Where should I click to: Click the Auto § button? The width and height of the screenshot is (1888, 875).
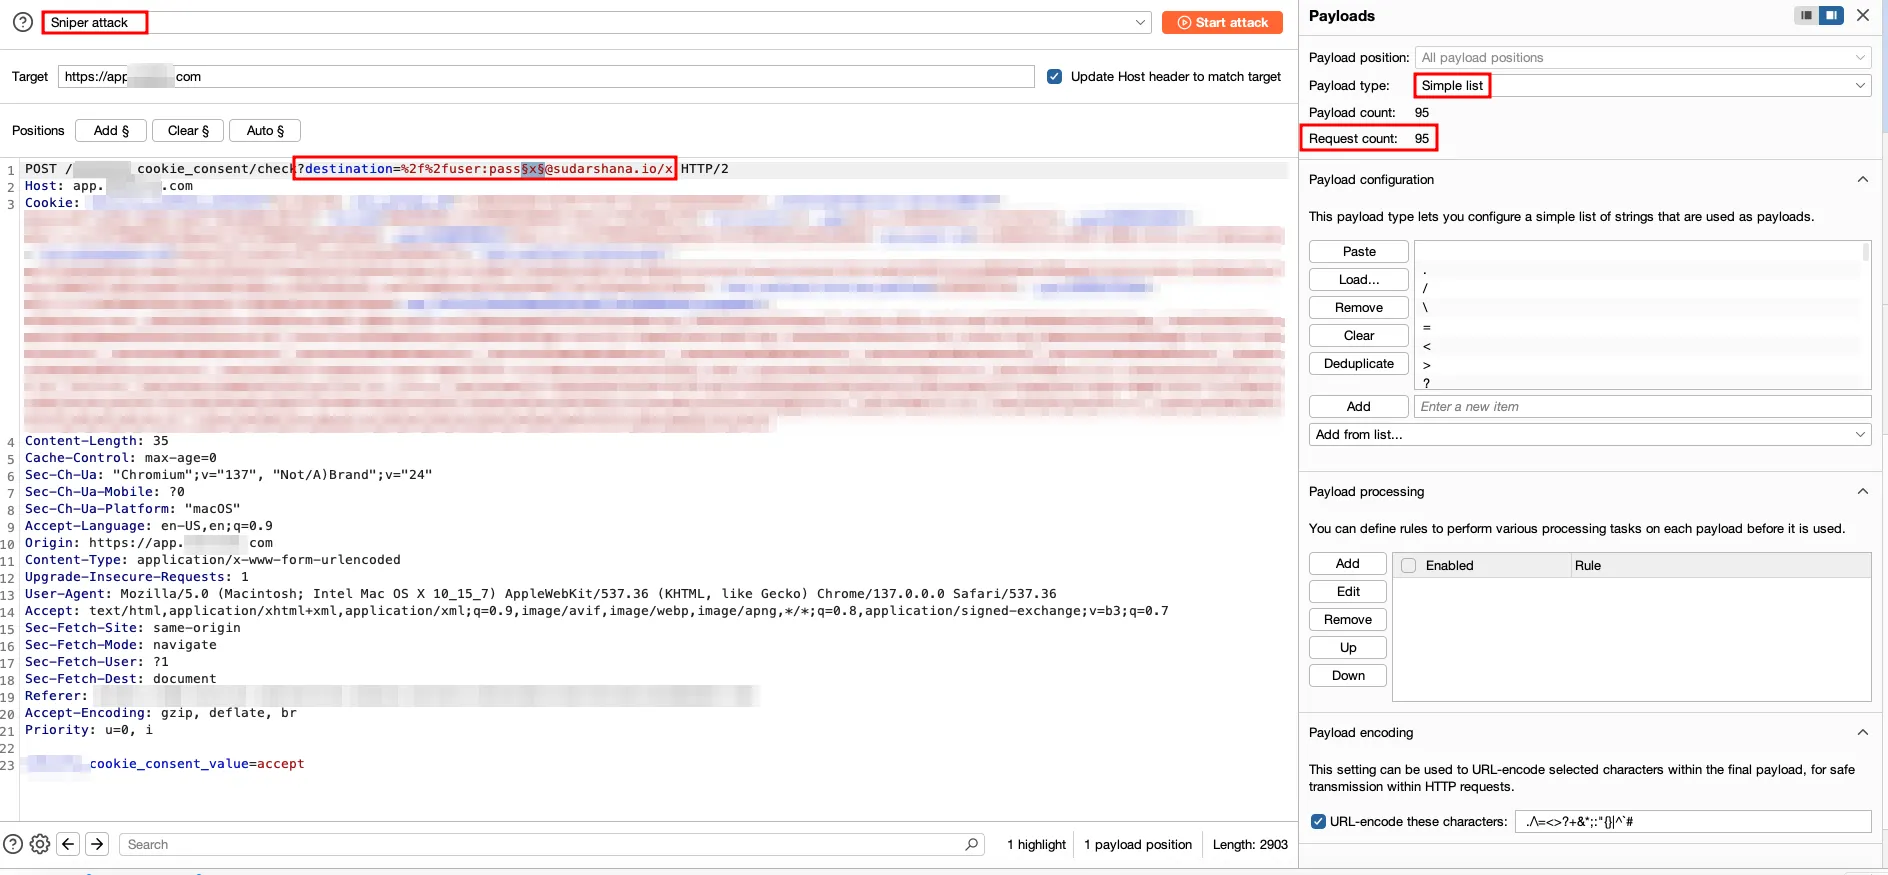point(265,130)
